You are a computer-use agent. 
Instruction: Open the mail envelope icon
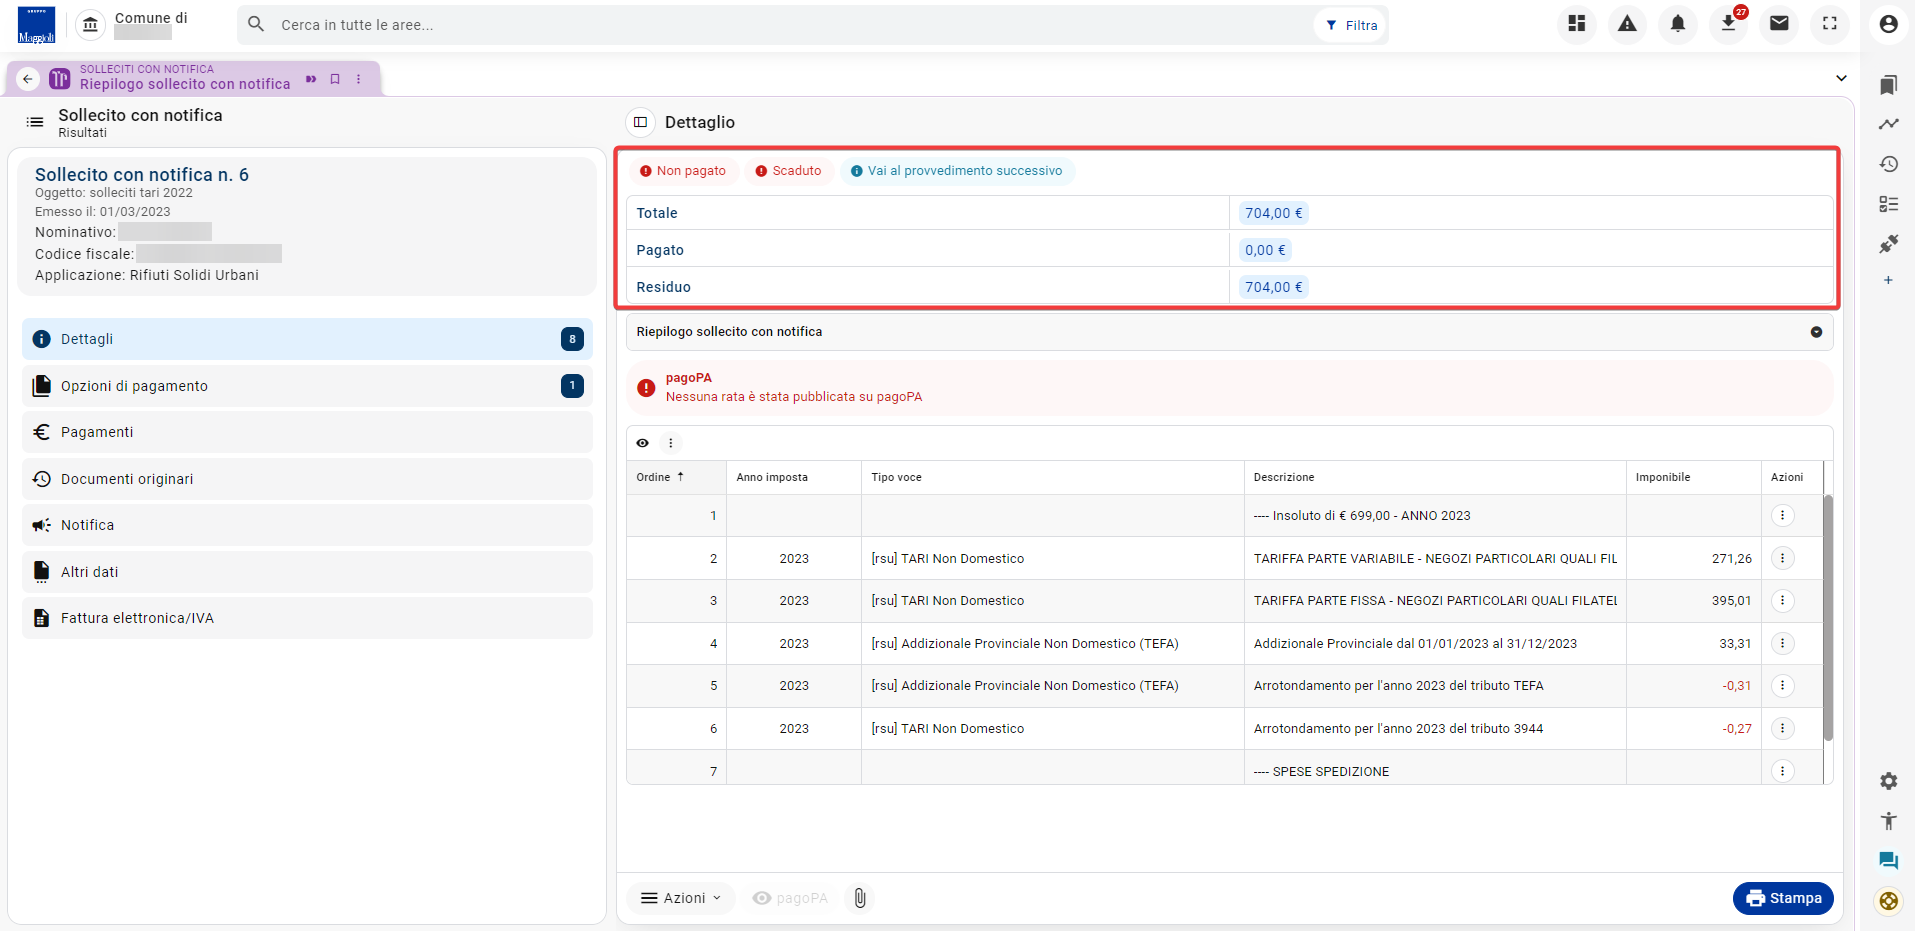point(1779,23)
